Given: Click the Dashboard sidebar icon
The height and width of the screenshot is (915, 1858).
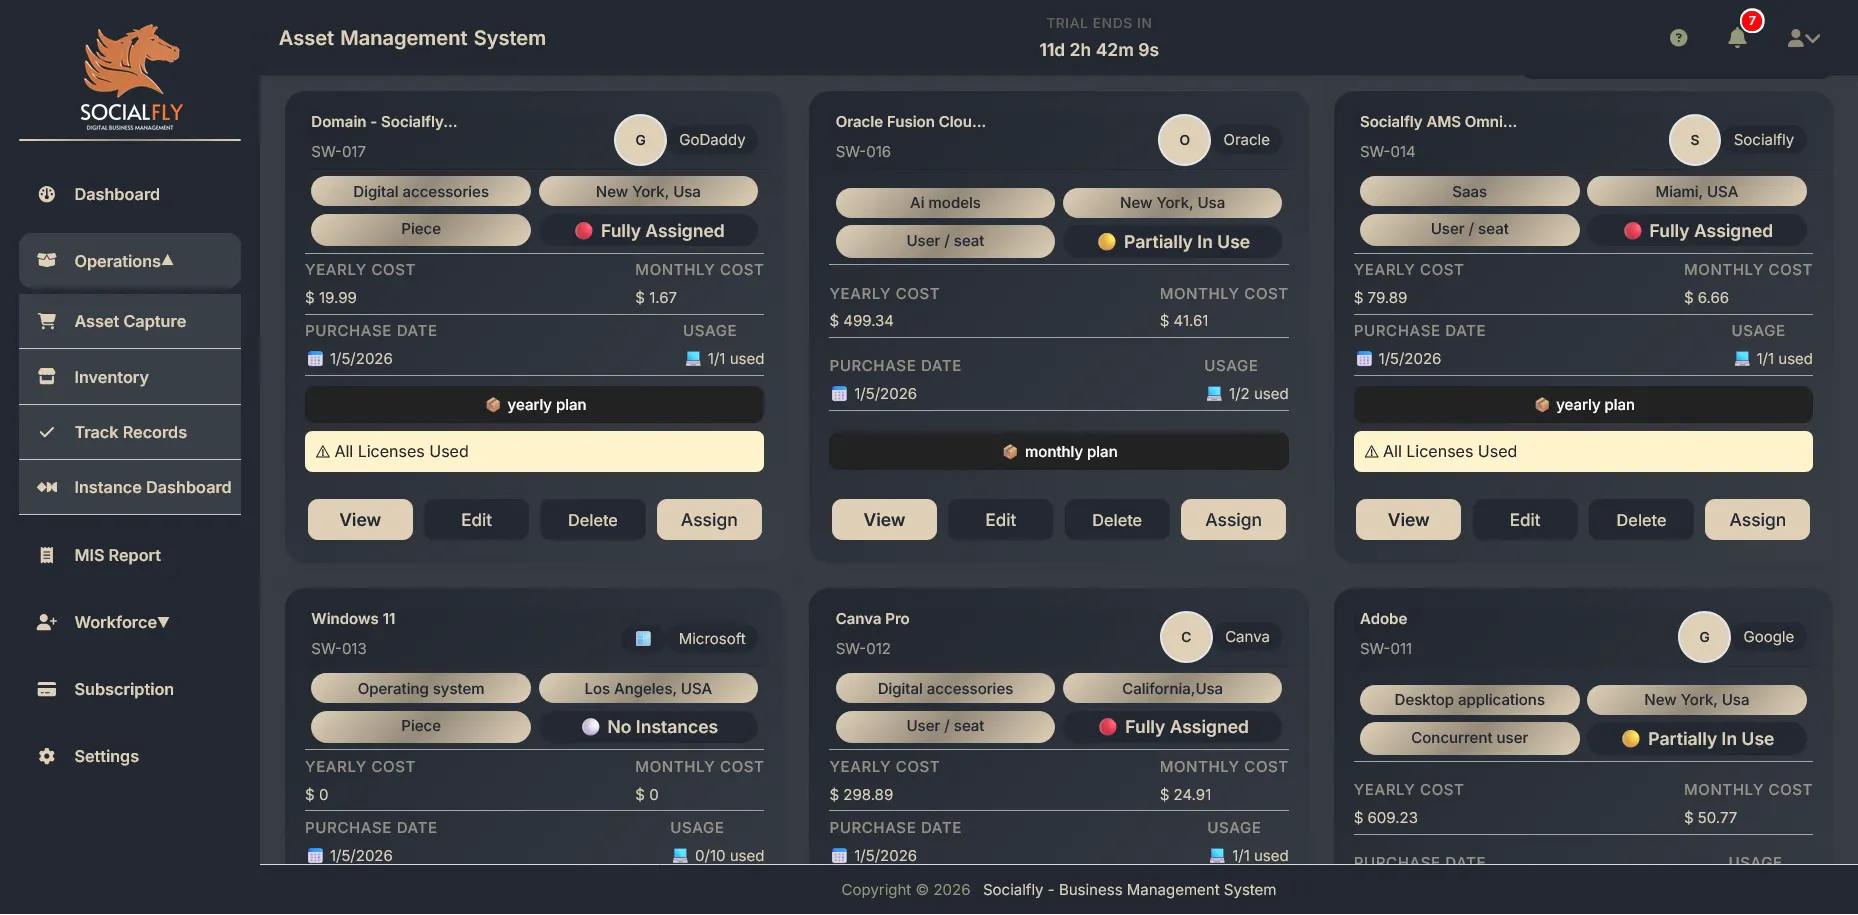Looking at the screenshot, I should click(47, 194).
